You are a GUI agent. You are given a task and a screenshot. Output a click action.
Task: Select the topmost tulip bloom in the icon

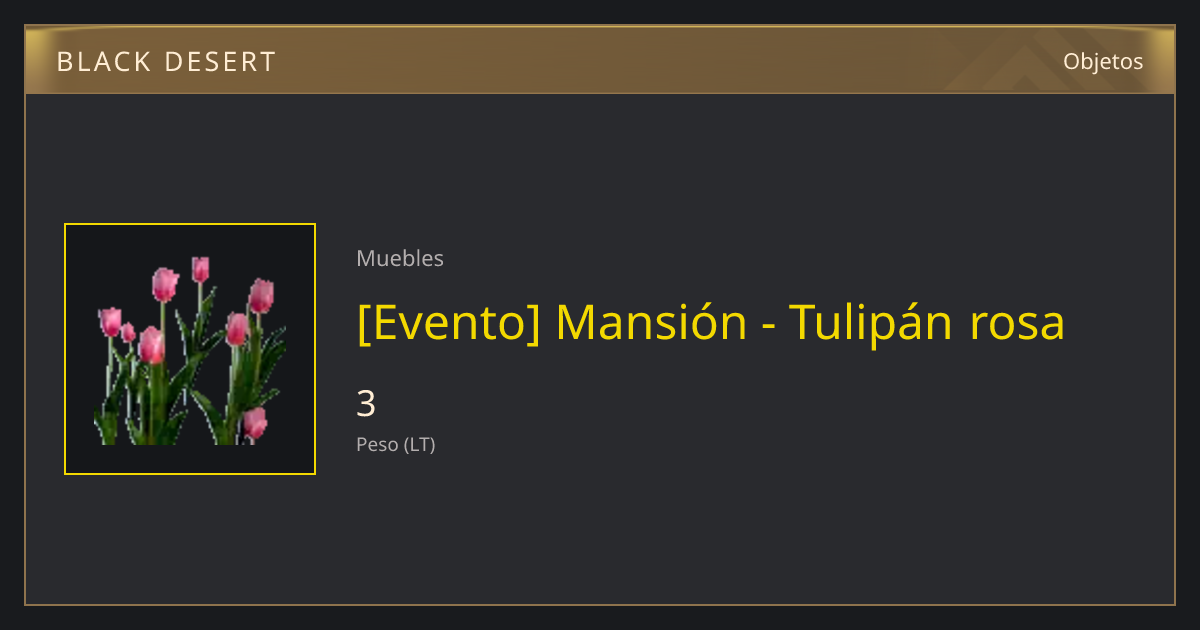[x=200, y=269]
